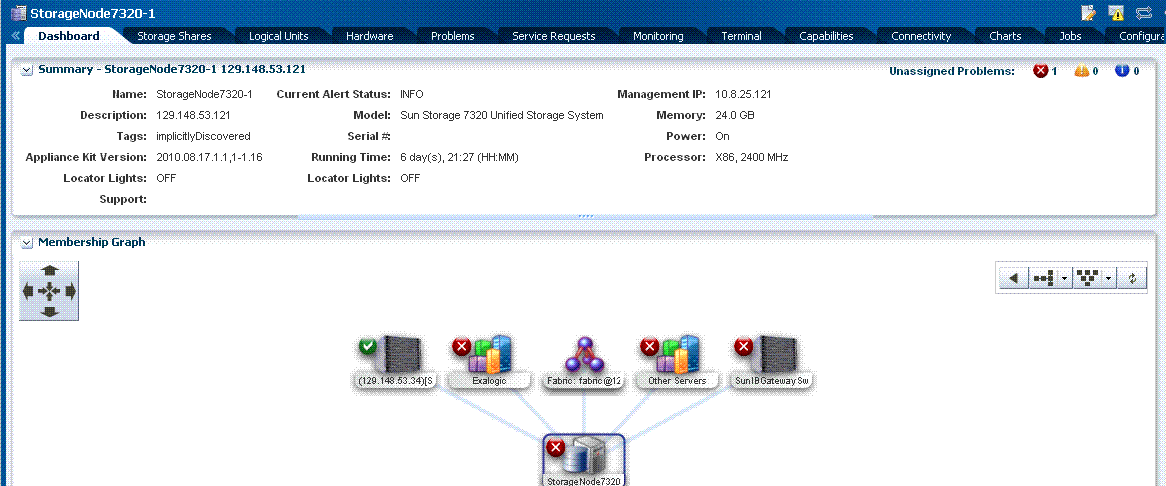Select the (129.148.53.34) server node
Image resolution: width=1166 pixels, height=486 pixels.
pos(396,363)
